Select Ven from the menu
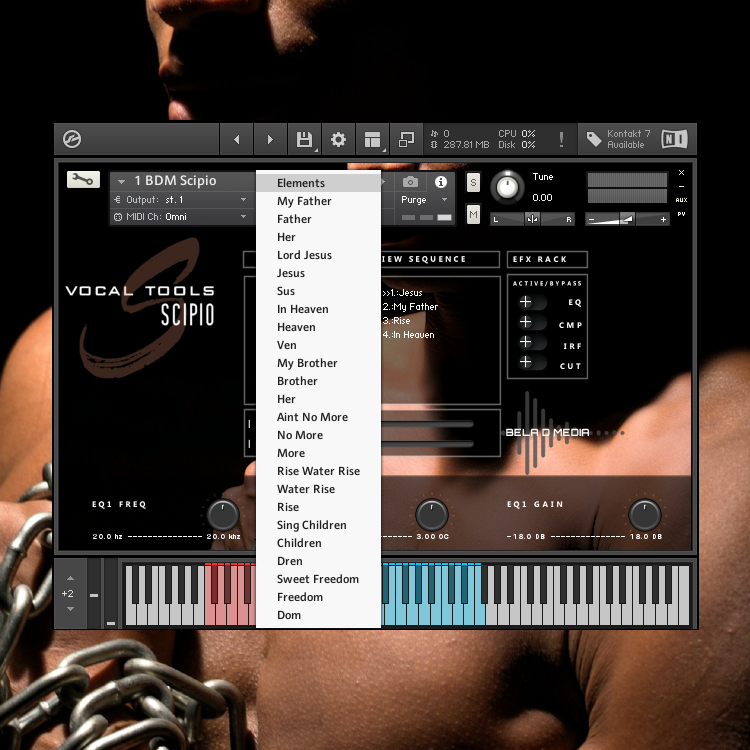The width and height of the screenshot is (750, 750). [318, 345]
